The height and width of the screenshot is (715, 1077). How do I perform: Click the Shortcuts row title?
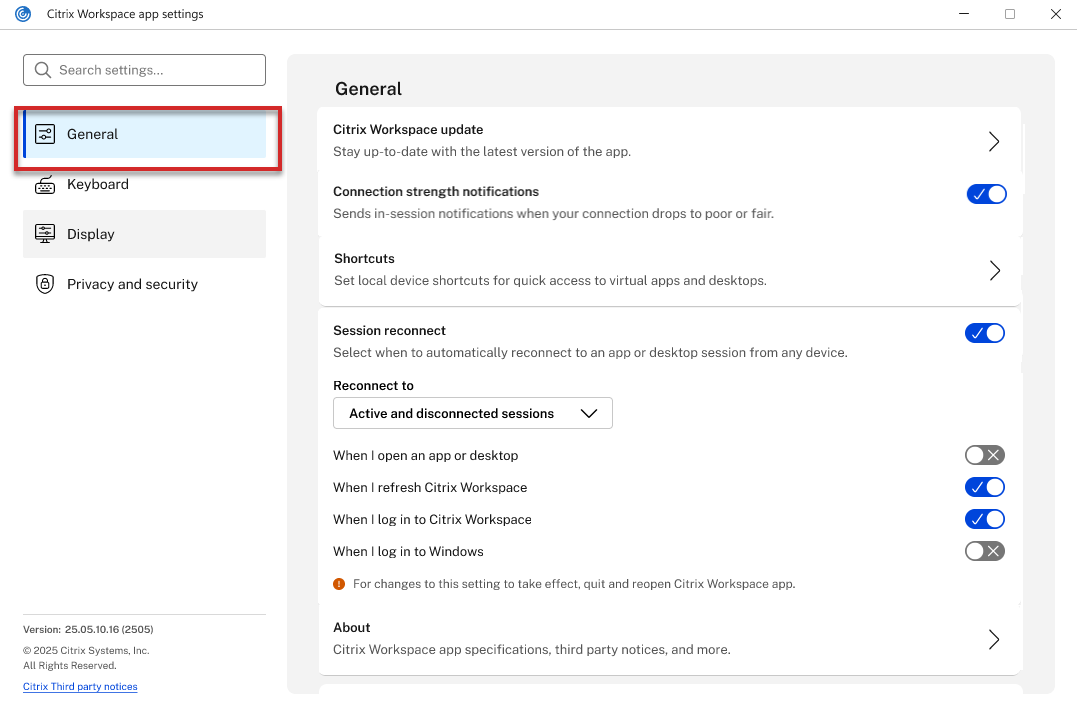point(364,258)
